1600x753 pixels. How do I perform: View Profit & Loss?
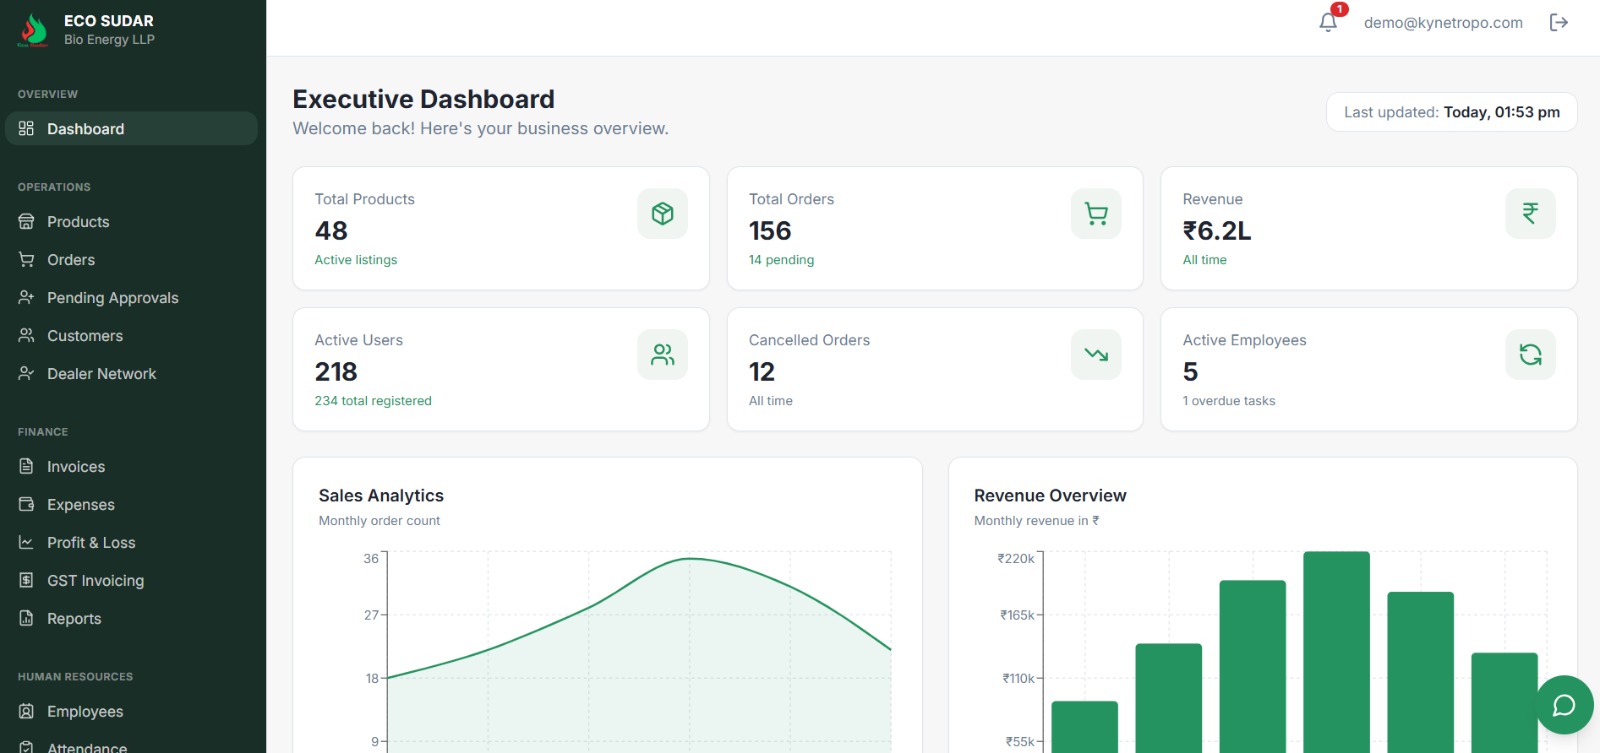[131, 543]
